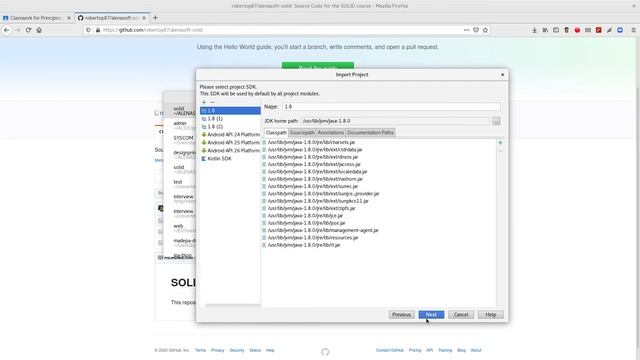Click the remove classpath entry minus icon
The image size is (640, 360).
click(500, 151)
